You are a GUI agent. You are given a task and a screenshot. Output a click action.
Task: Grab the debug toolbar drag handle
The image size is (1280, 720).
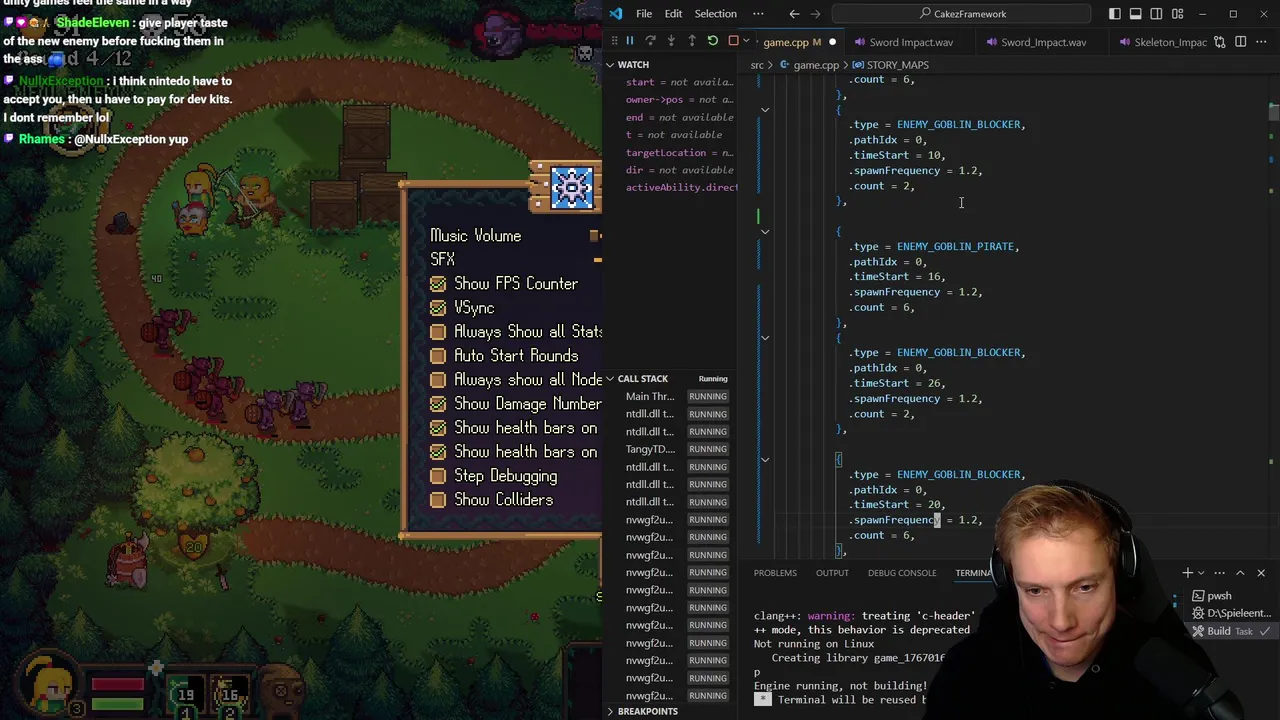point(614,41)
